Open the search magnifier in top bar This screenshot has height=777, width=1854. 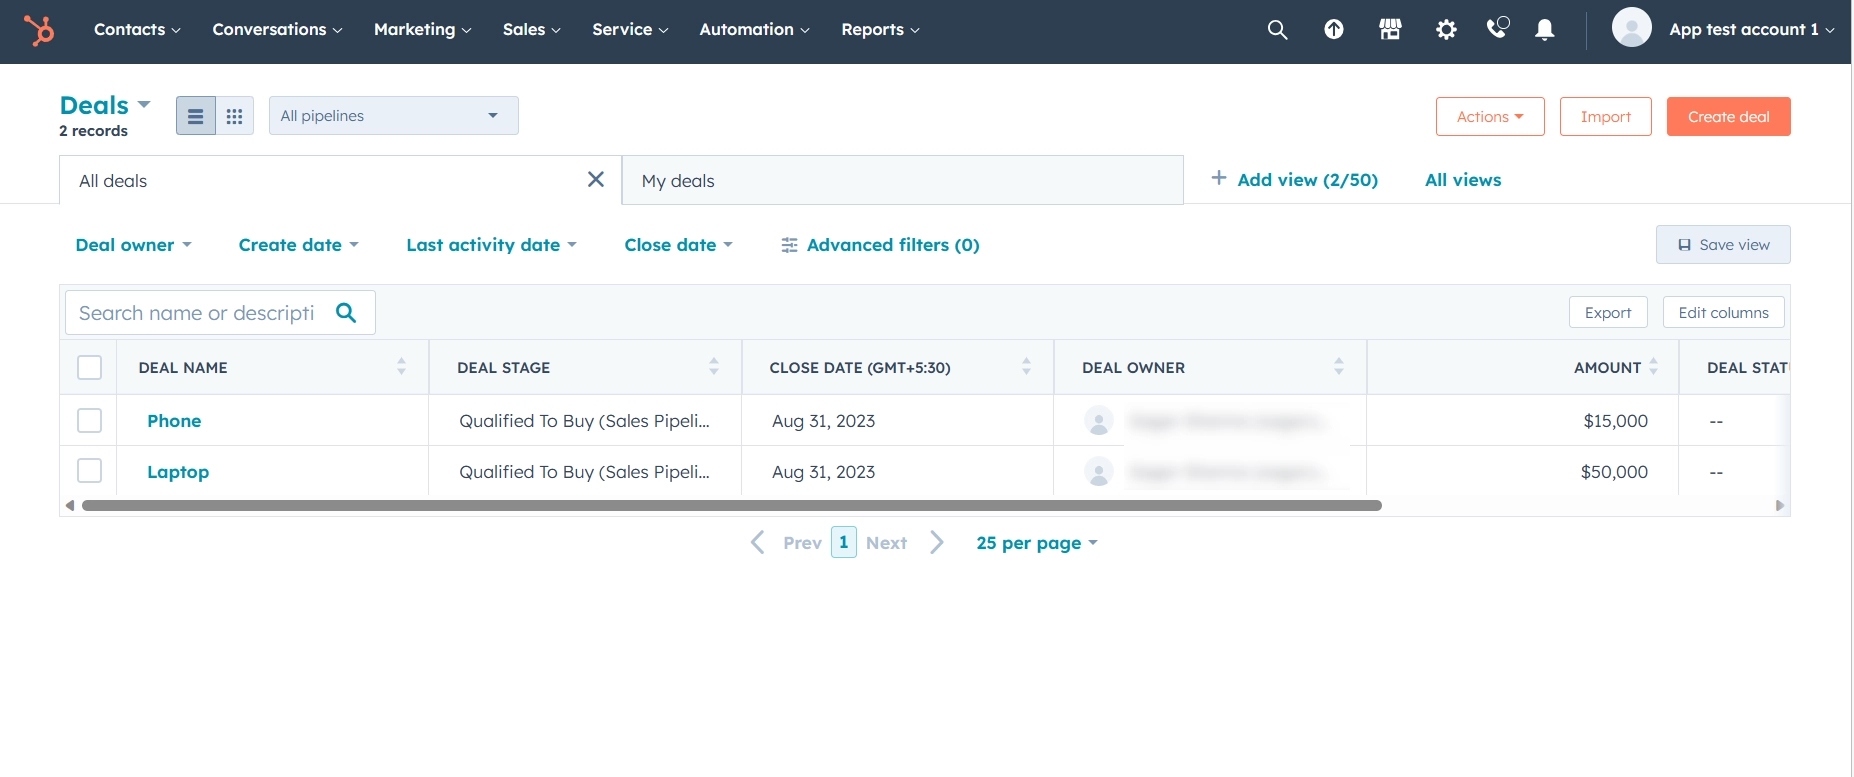pyautogui.click(x=1277, y=30)
